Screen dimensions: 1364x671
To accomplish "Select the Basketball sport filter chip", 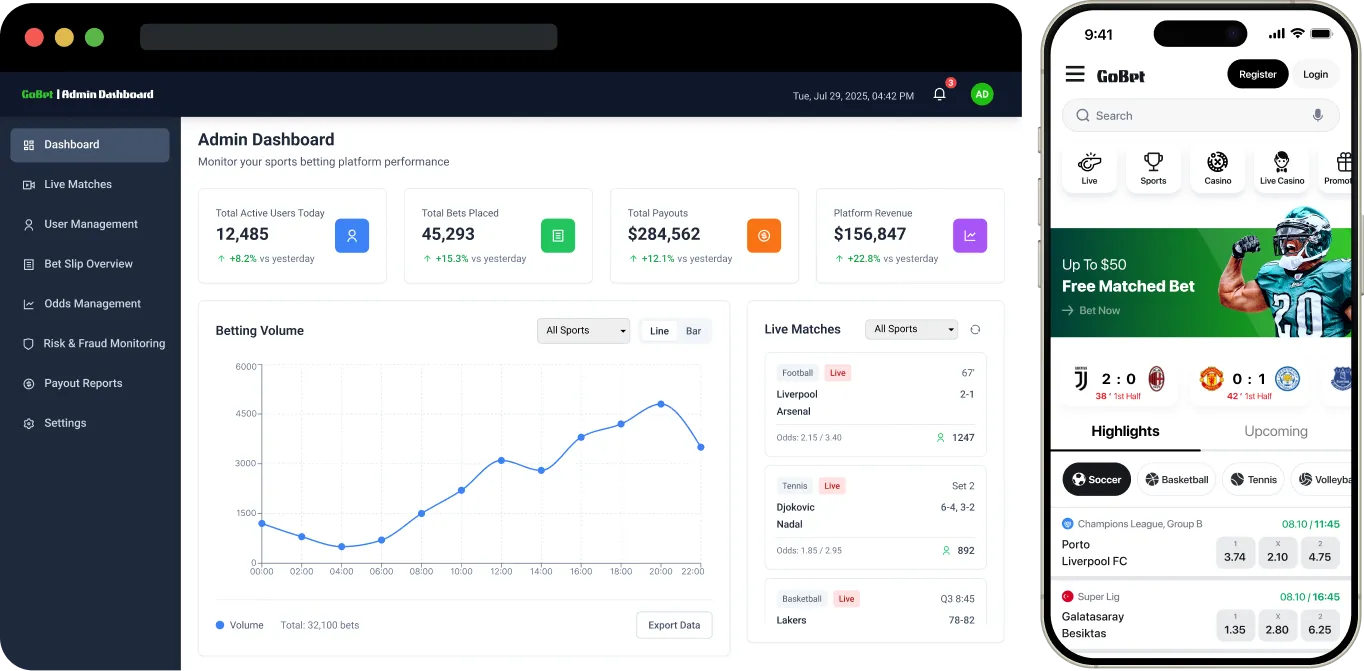I will coord(1176,479).
